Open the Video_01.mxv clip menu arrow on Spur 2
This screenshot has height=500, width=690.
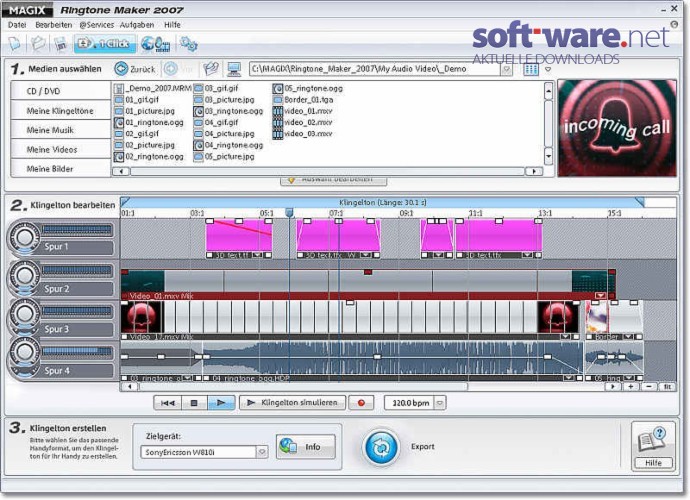pyautogui.click(x=600, y=295)
